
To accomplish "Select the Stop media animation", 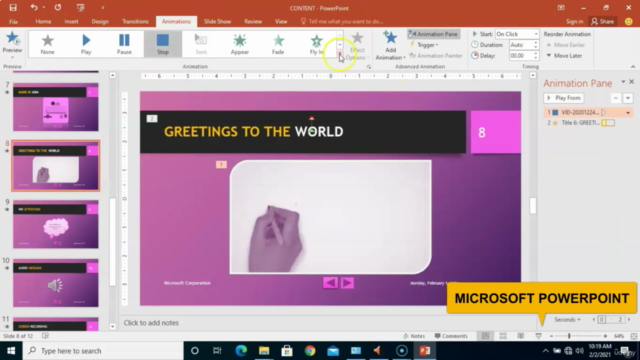I will [x=162, y=44].
